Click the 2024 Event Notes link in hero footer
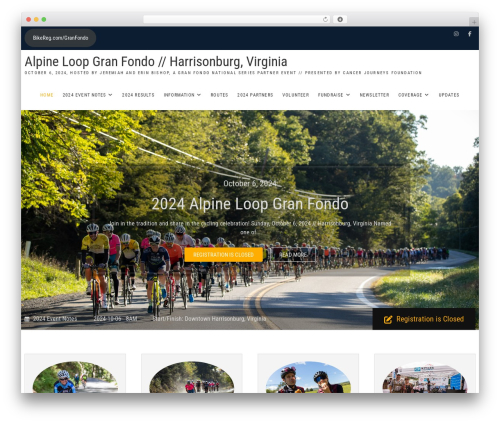The width and height of the screenshot is (500, 423). point(55,319)
